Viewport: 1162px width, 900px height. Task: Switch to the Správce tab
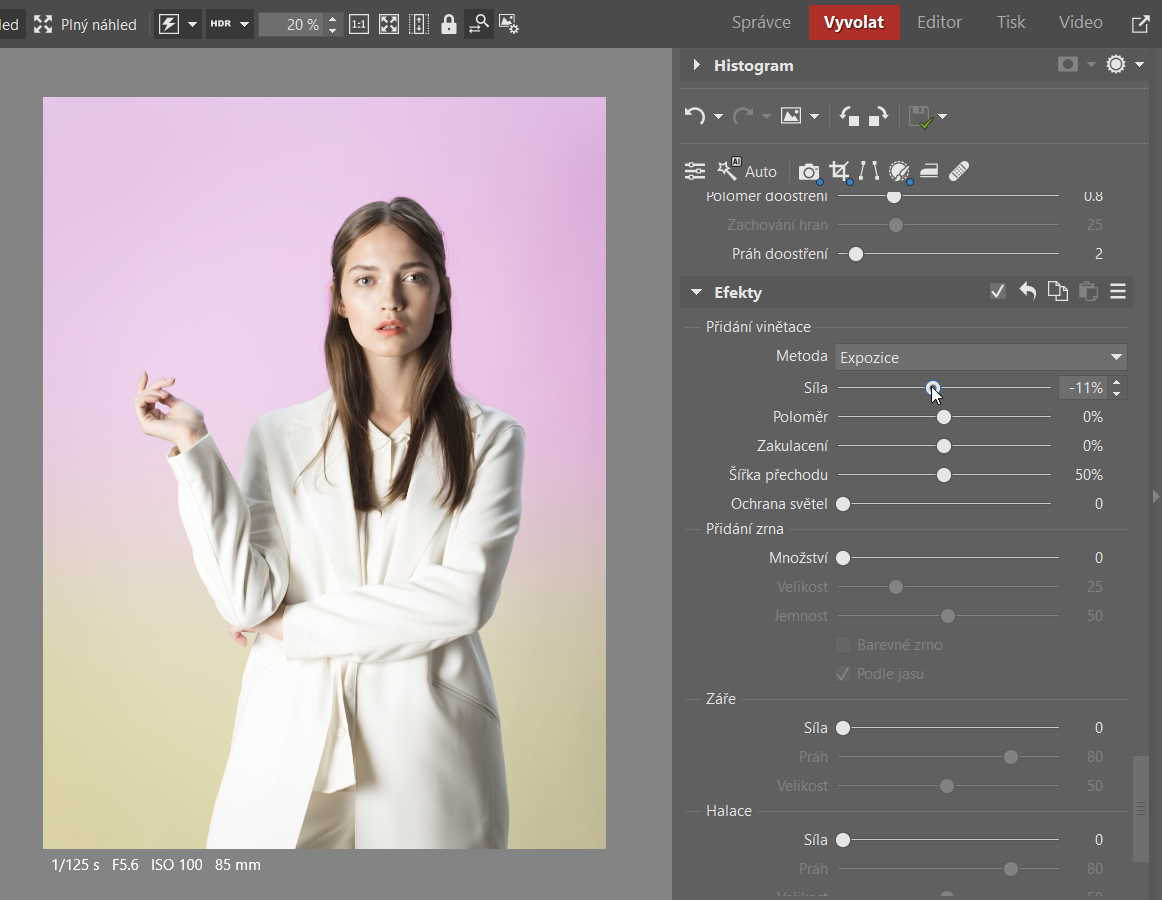coord(761,22)
